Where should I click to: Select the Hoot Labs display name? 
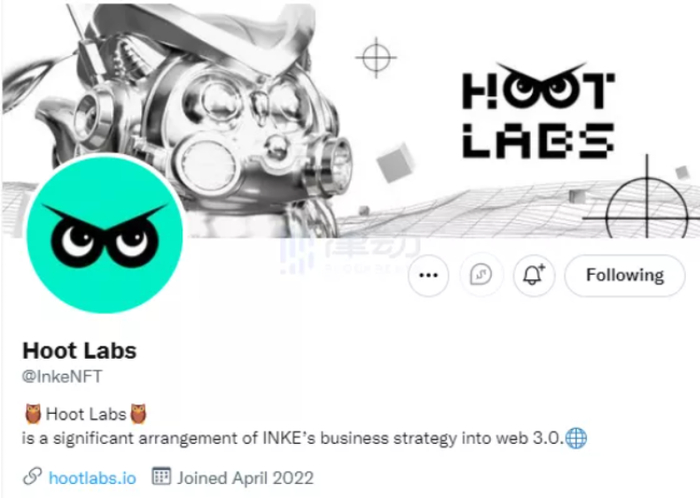[79, 351]
